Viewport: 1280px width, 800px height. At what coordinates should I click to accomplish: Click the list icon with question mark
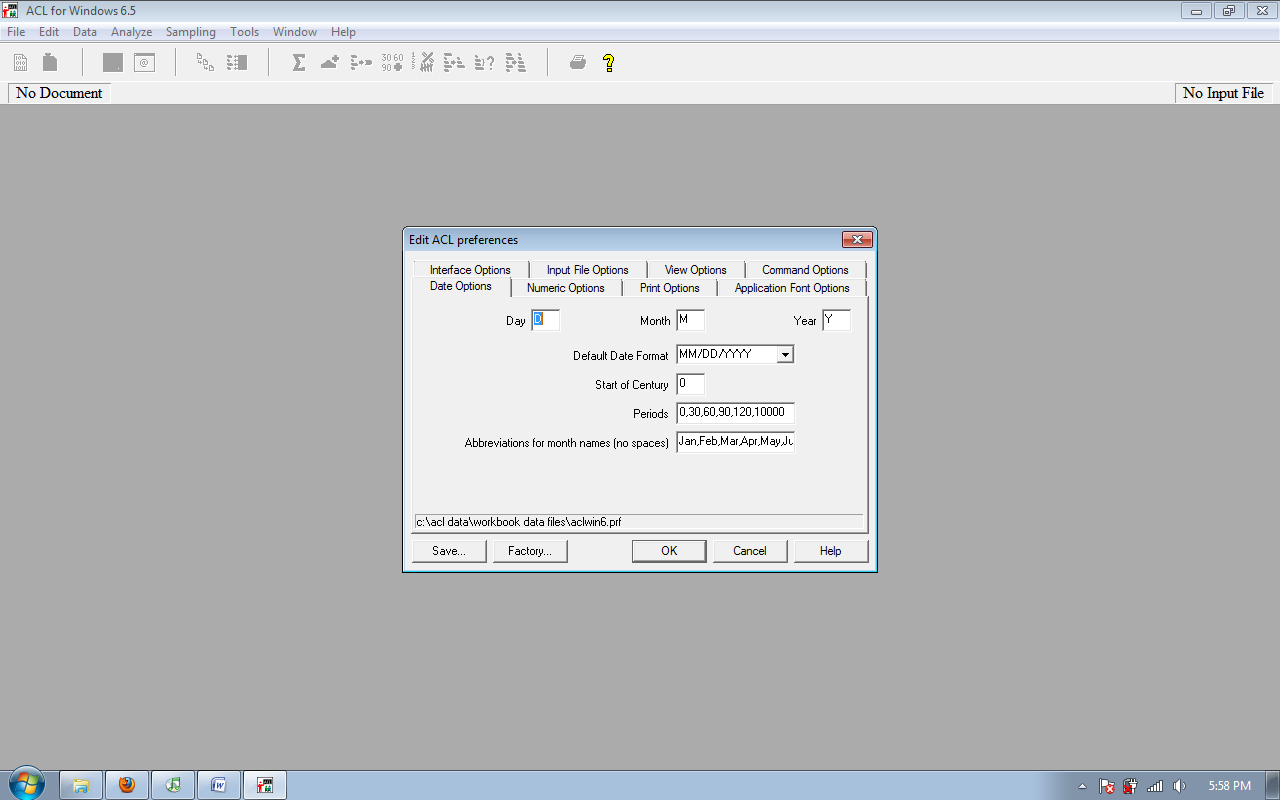point(484,62)
